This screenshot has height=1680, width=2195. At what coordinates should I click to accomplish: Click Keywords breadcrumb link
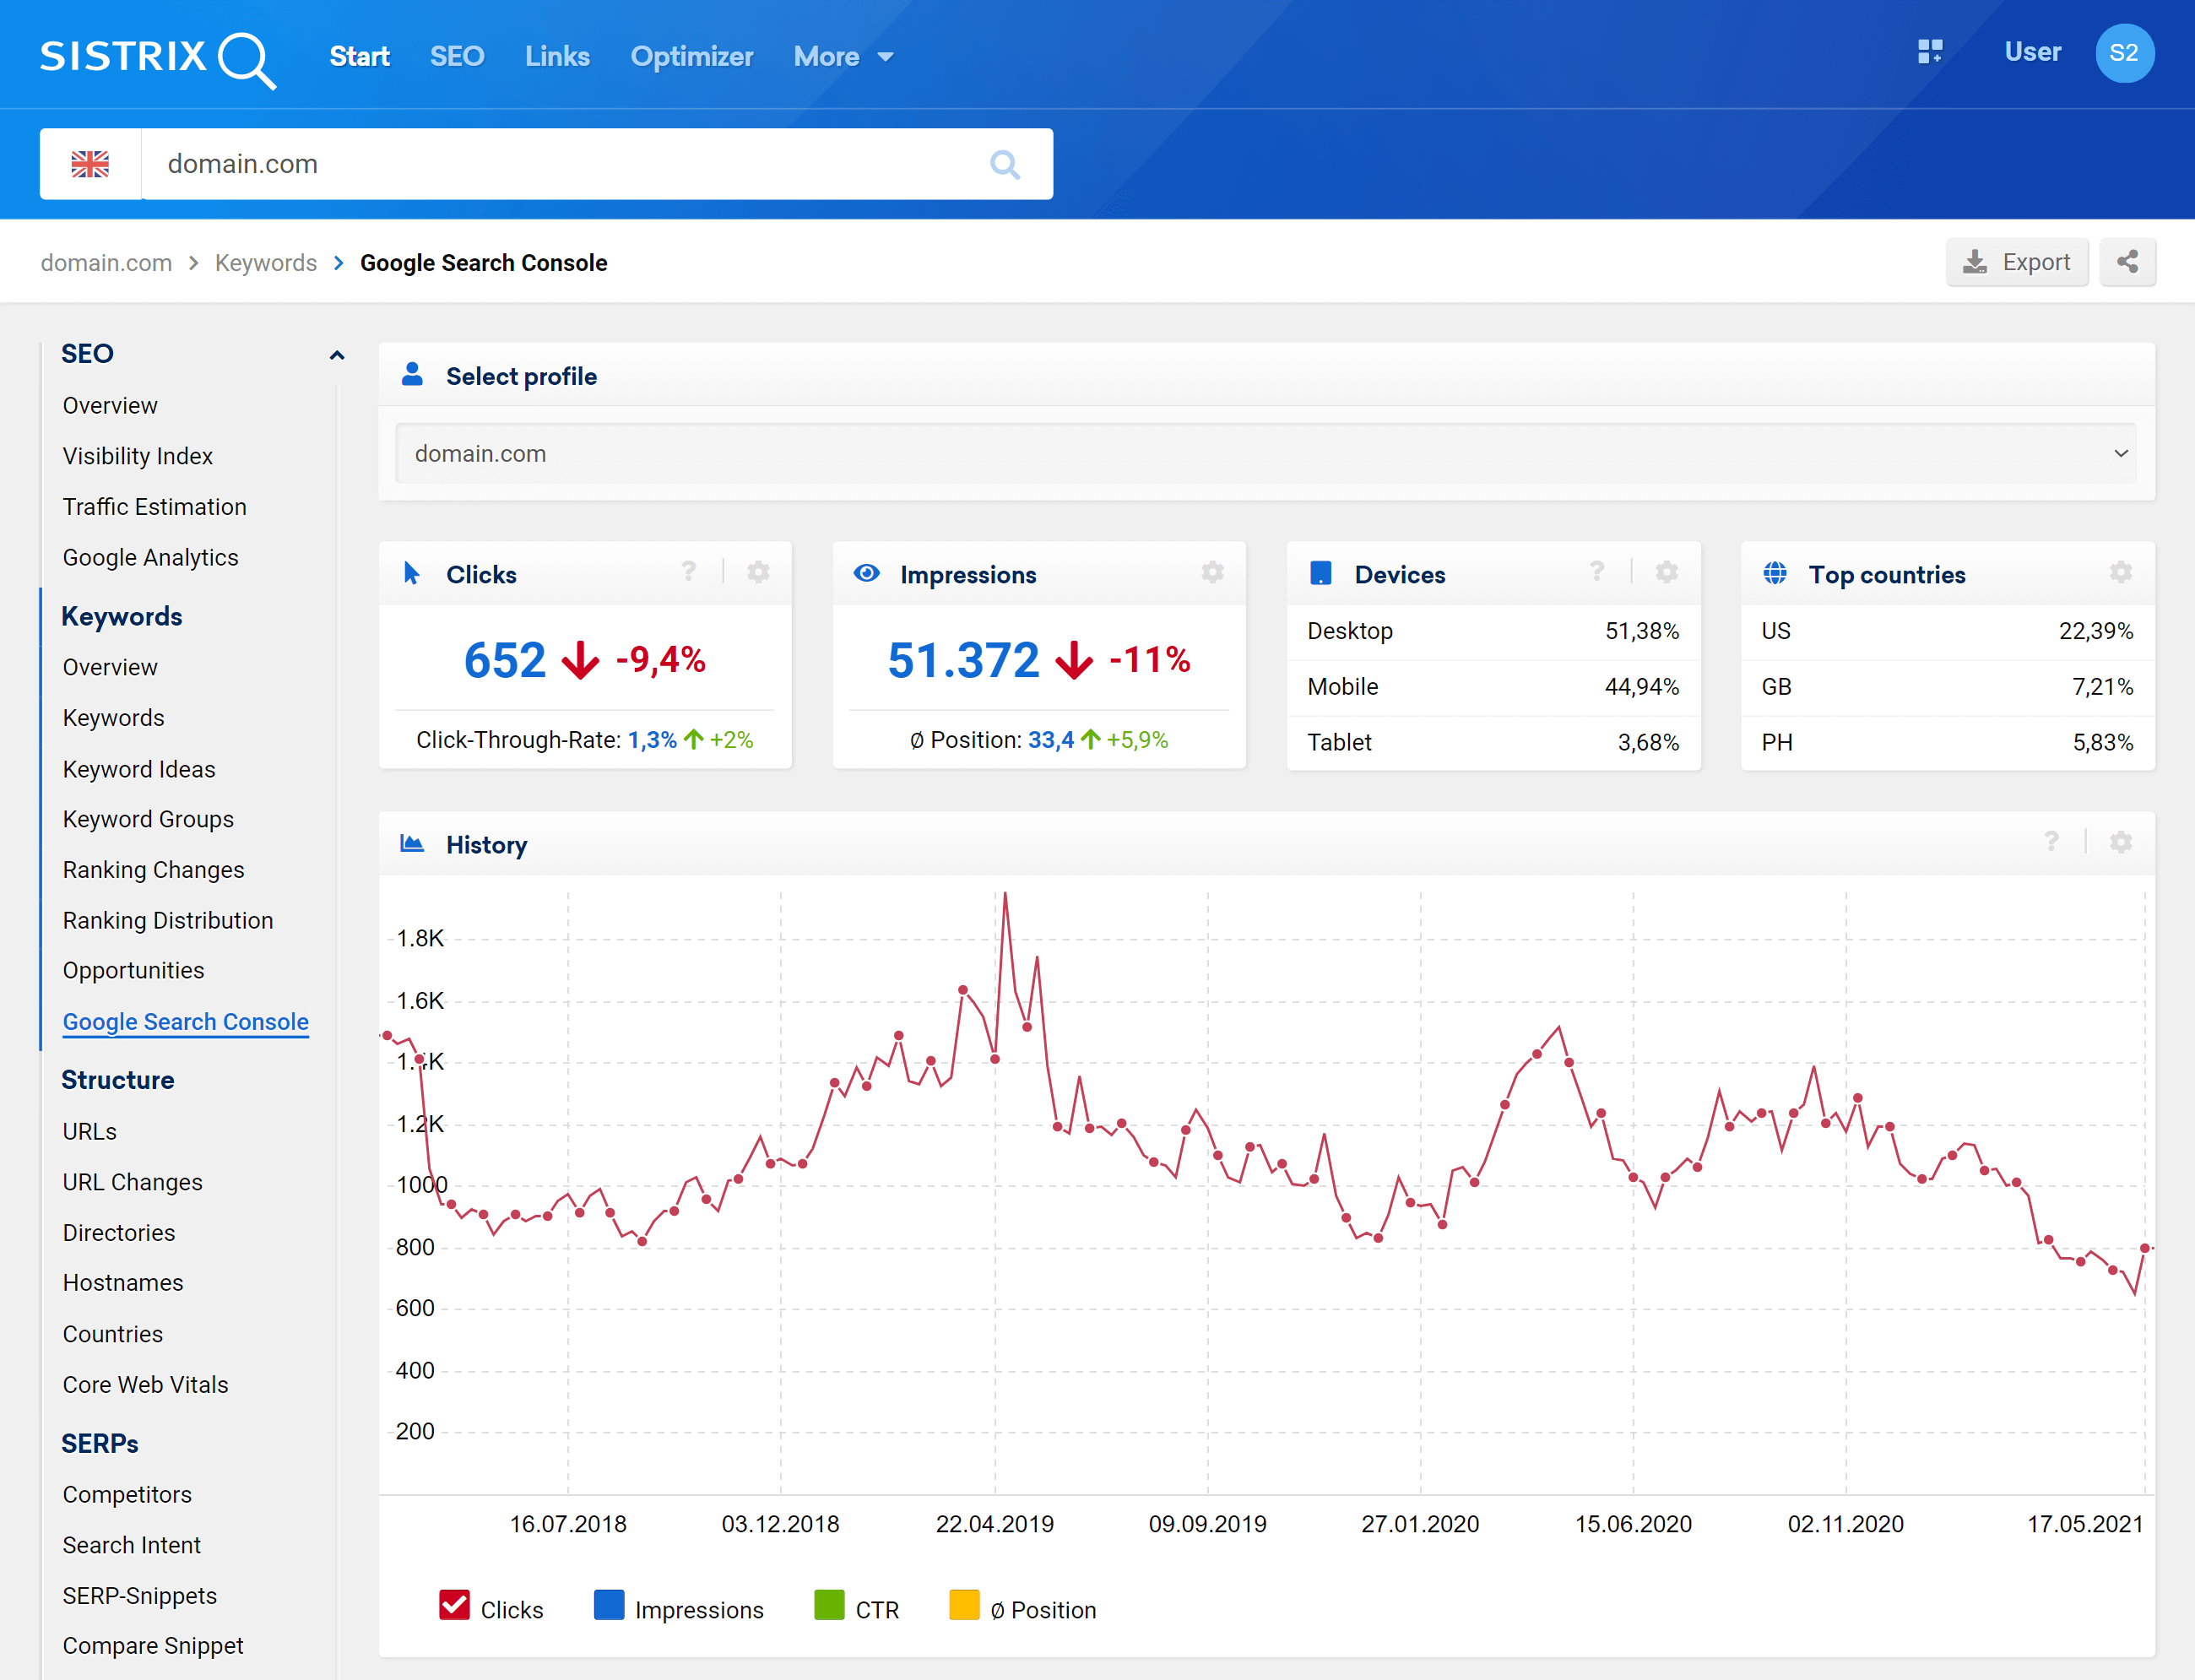[x=266, y=263]
